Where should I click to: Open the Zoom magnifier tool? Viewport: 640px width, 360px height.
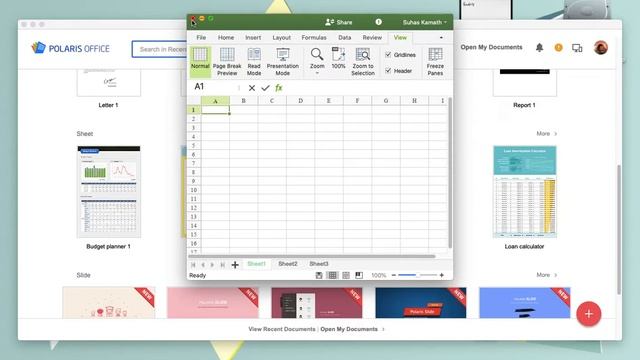(x=317, y=54)
